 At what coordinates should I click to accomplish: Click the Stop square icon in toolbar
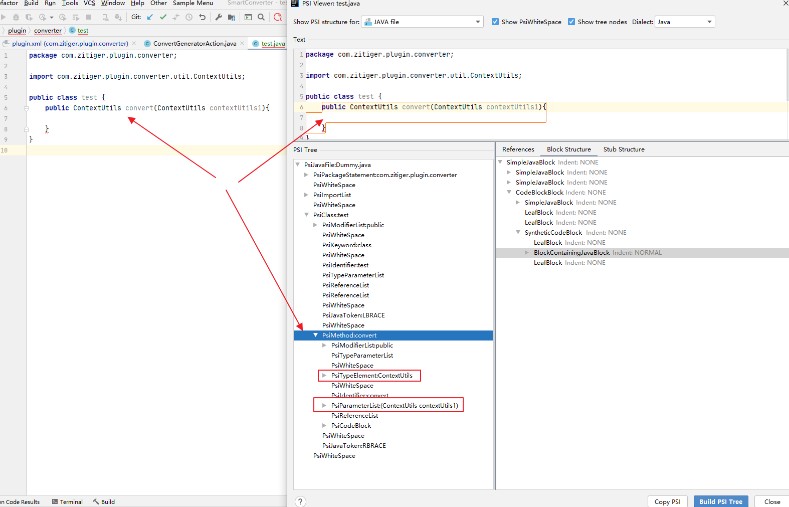[x=89, y=17]
